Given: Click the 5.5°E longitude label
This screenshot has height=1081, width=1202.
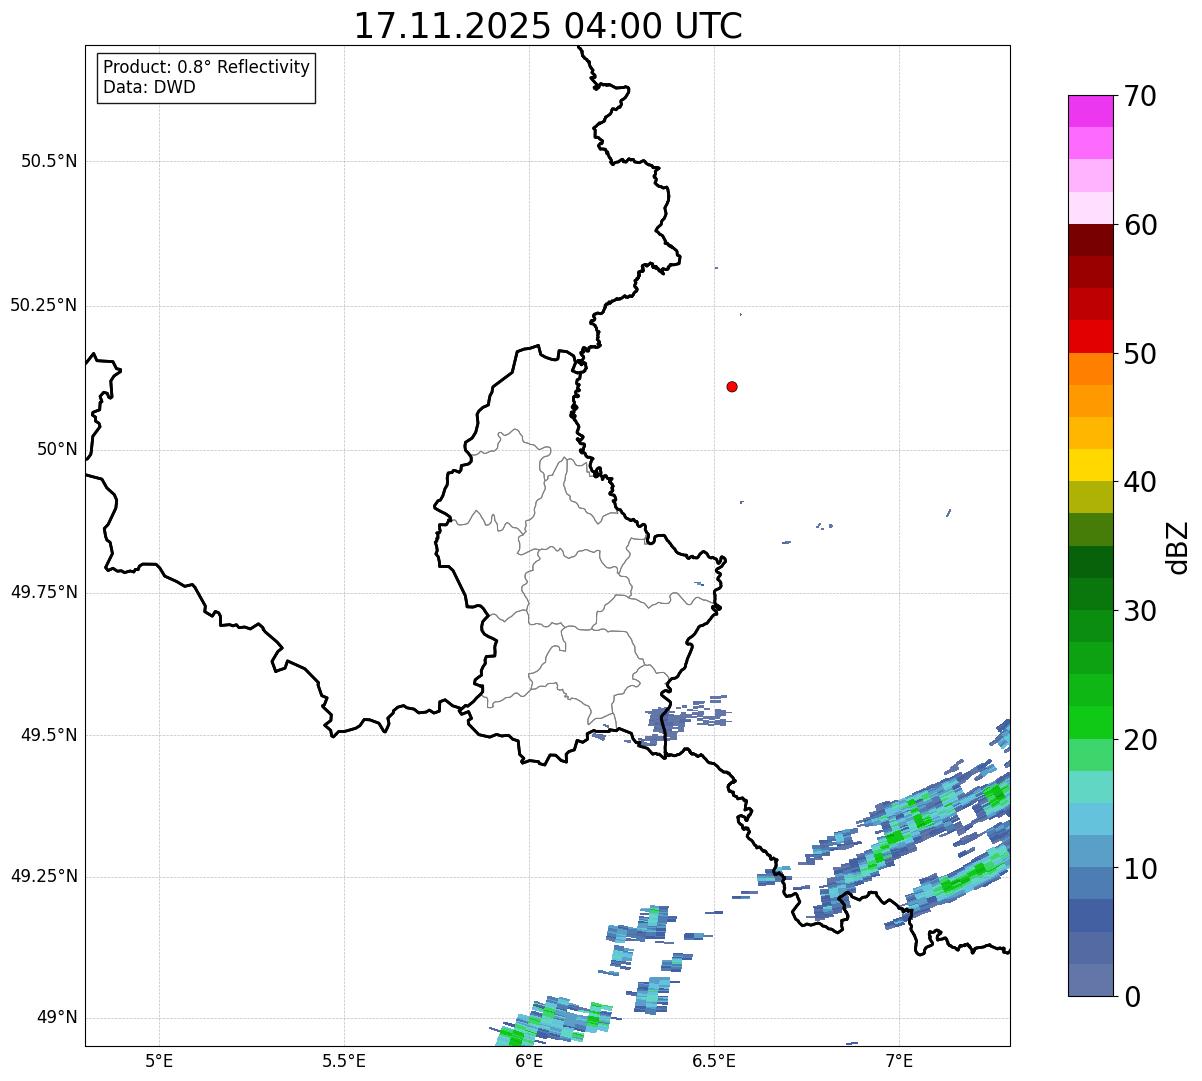Looking at the screenshot, I should coord(344,1061).
